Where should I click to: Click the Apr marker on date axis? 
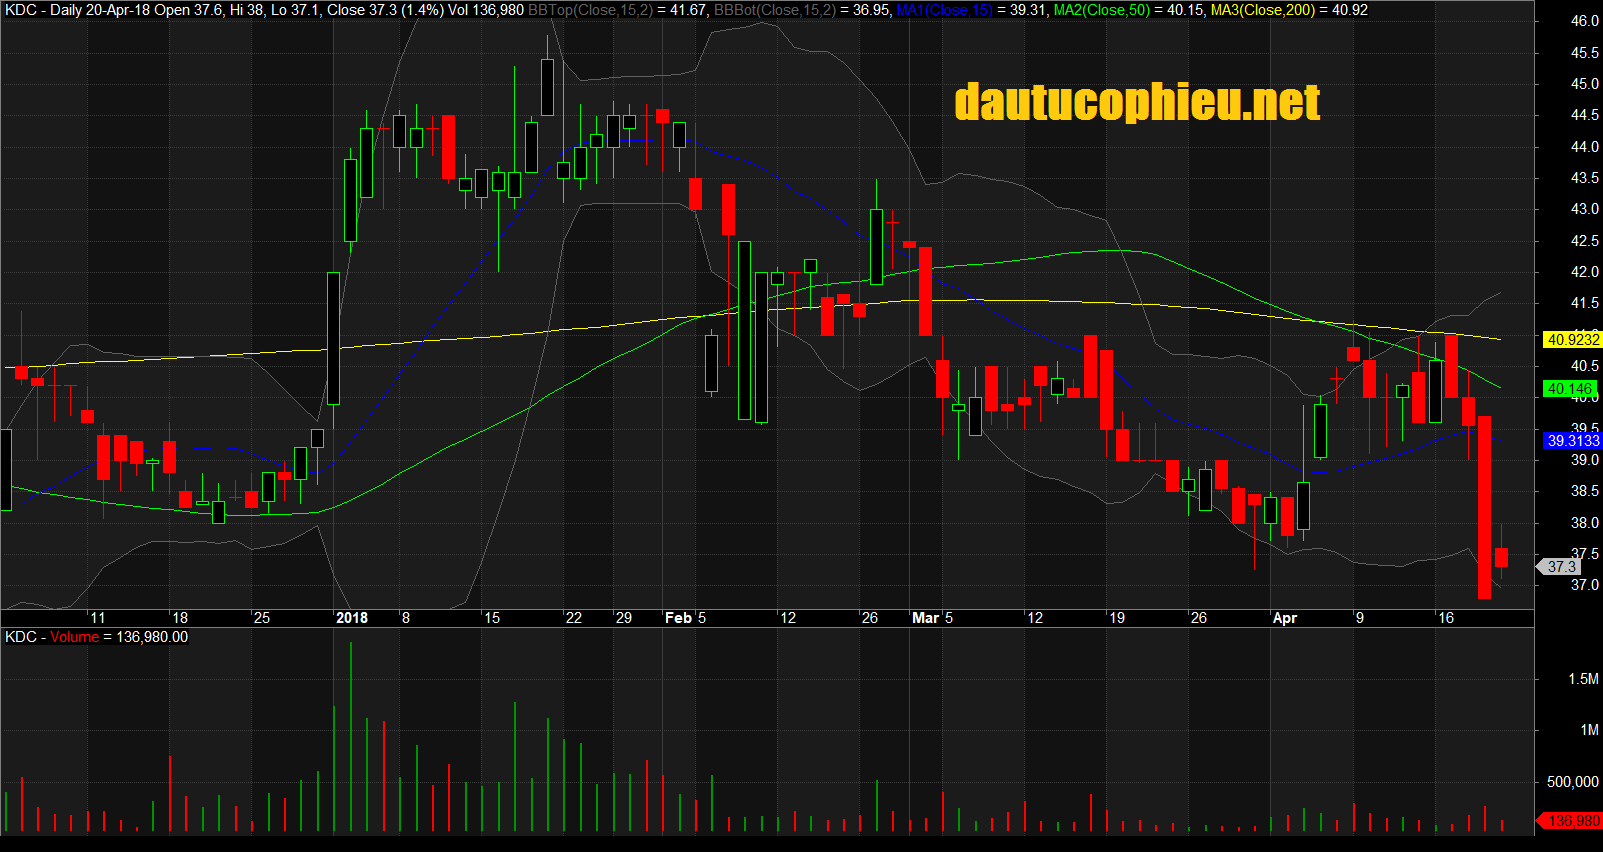point(1284,618)
